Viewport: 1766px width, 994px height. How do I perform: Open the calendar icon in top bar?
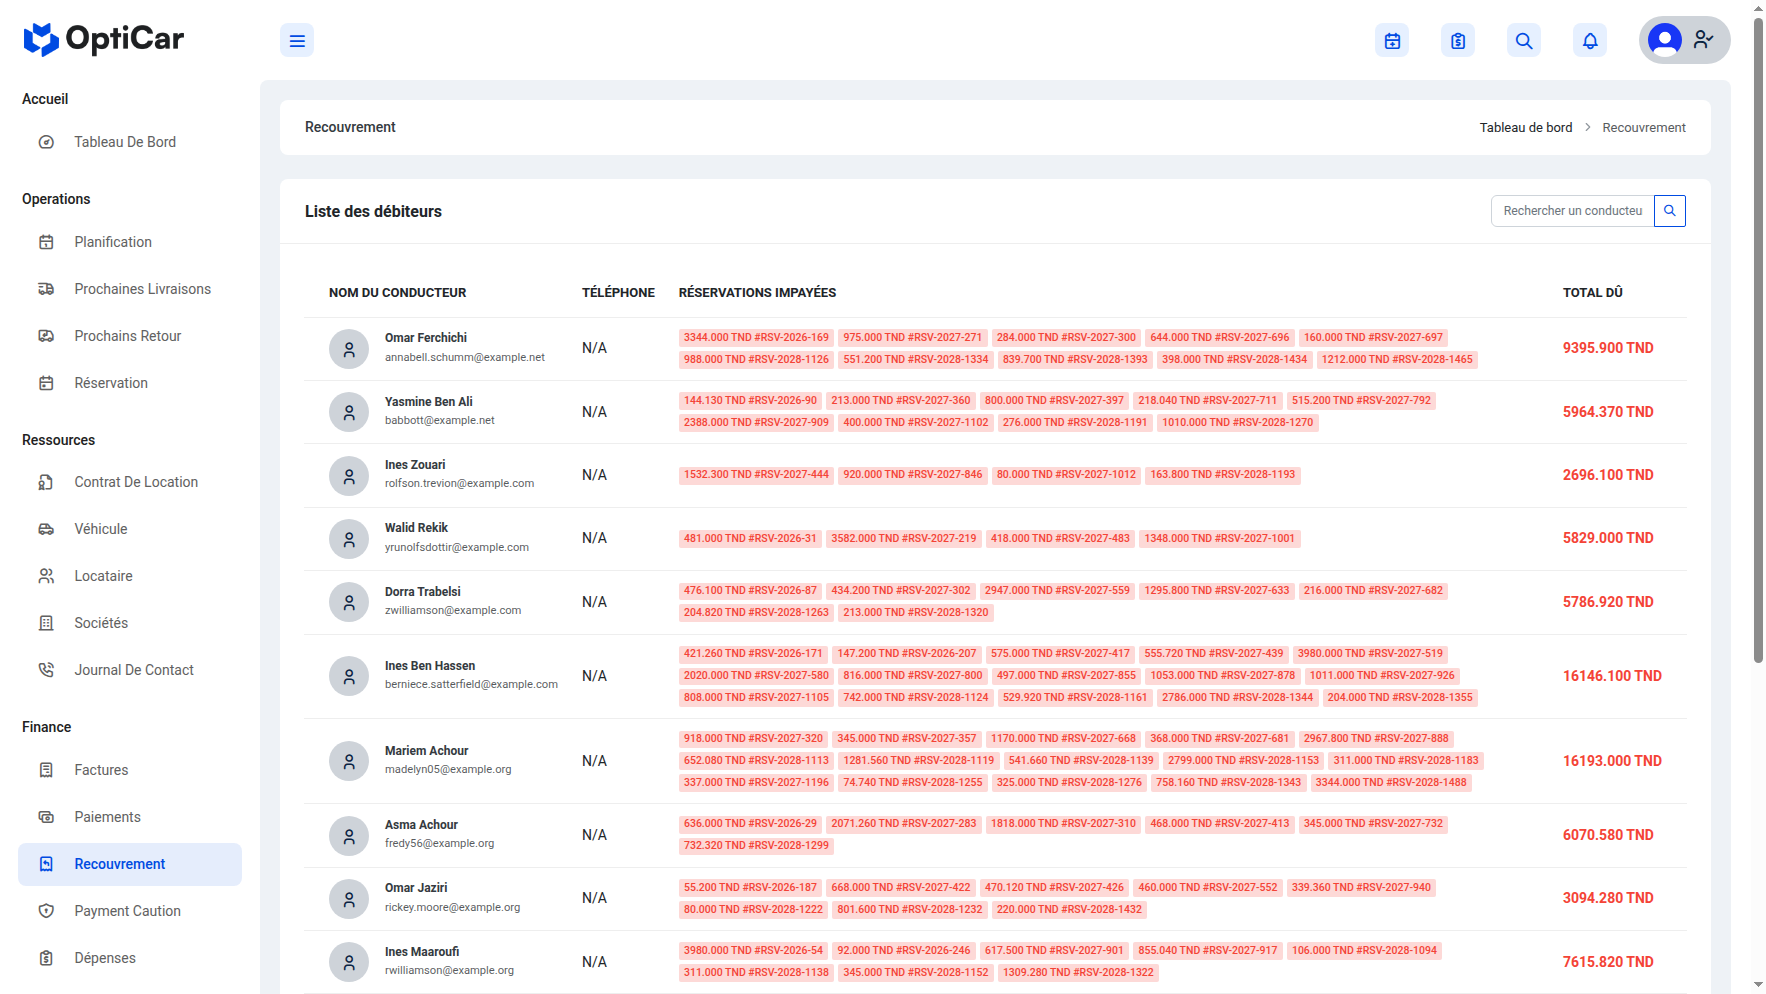1392,41
